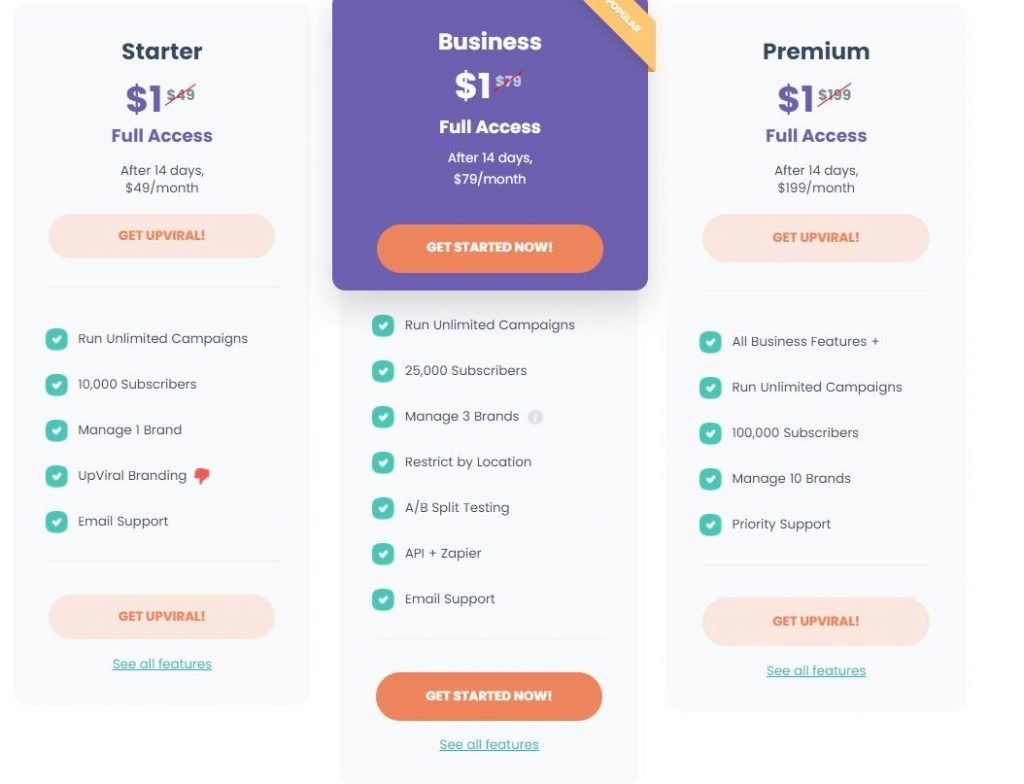The width and height of the screenshot is (1024, 784).
Task: Click the bottom Get UpViral button under Premium features
Action: point(816,621)
